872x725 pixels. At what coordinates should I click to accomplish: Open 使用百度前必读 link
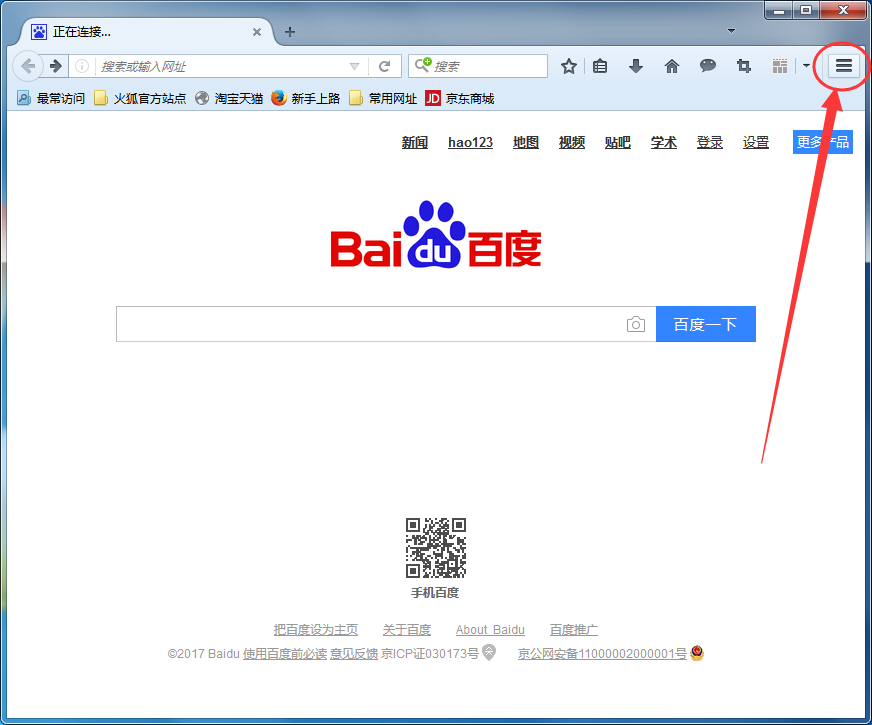pyautogui.click(x=285, y=654)
